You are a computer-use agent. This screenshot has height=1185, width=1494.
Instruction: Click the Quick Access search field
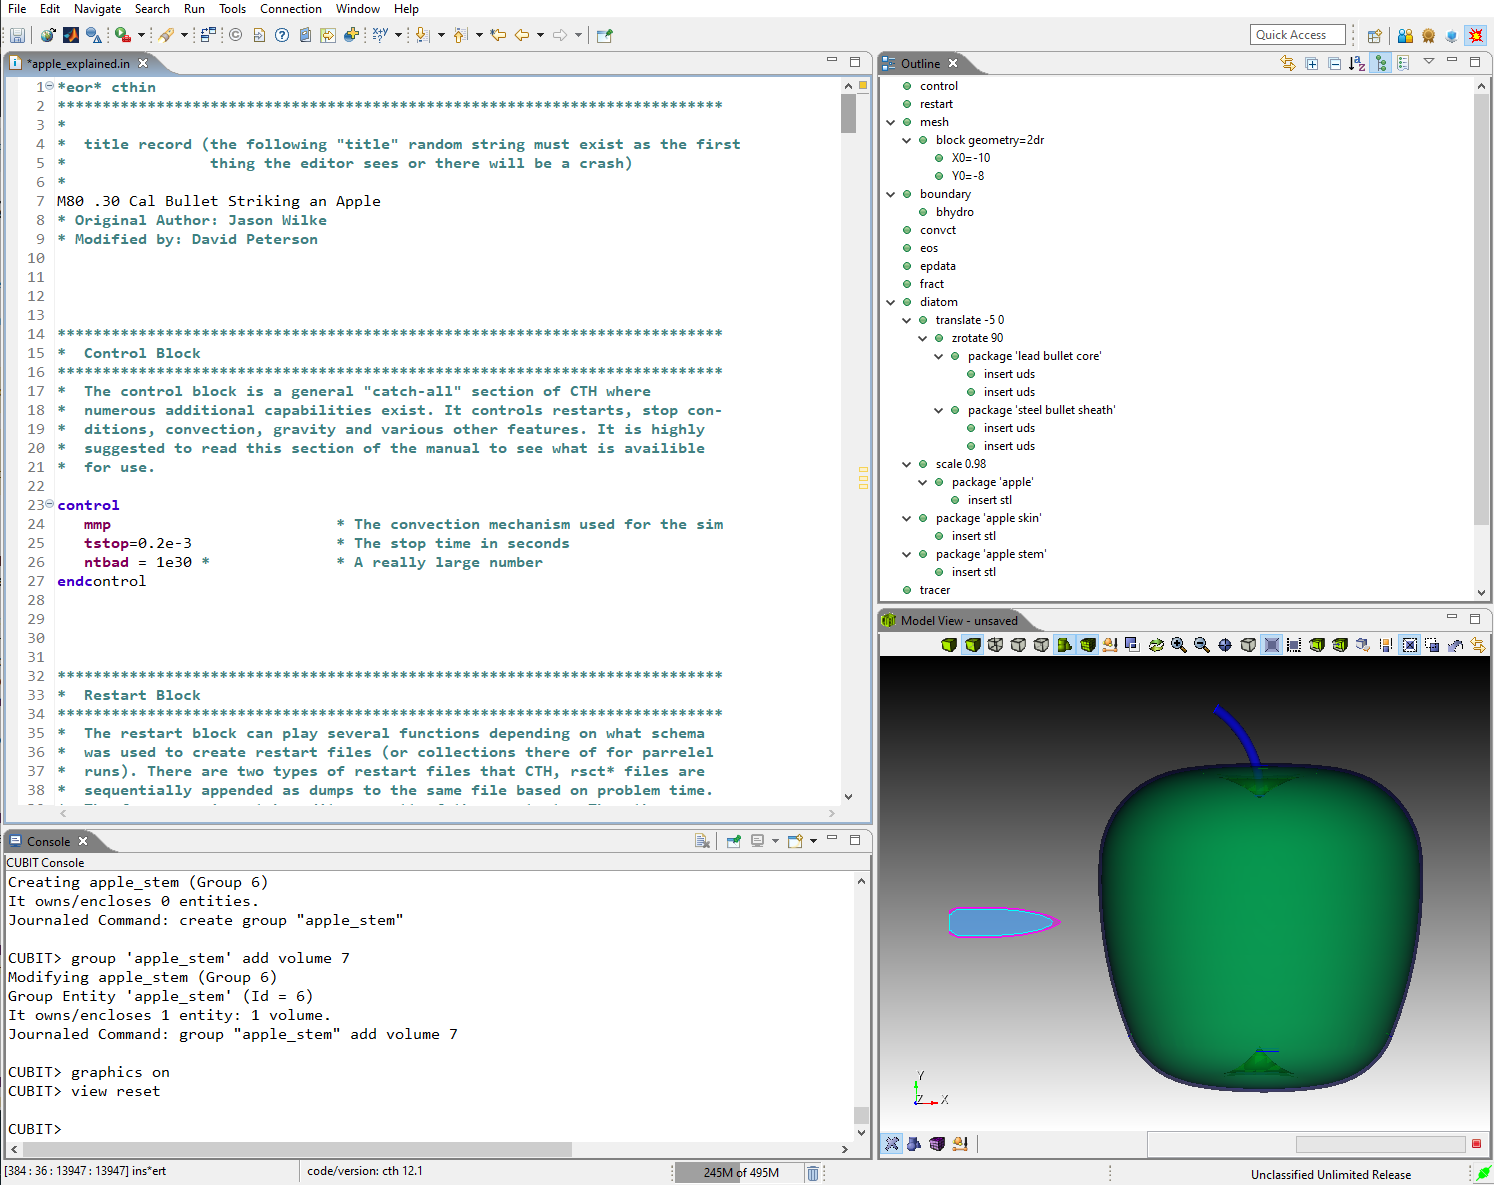pos(1297,35)
